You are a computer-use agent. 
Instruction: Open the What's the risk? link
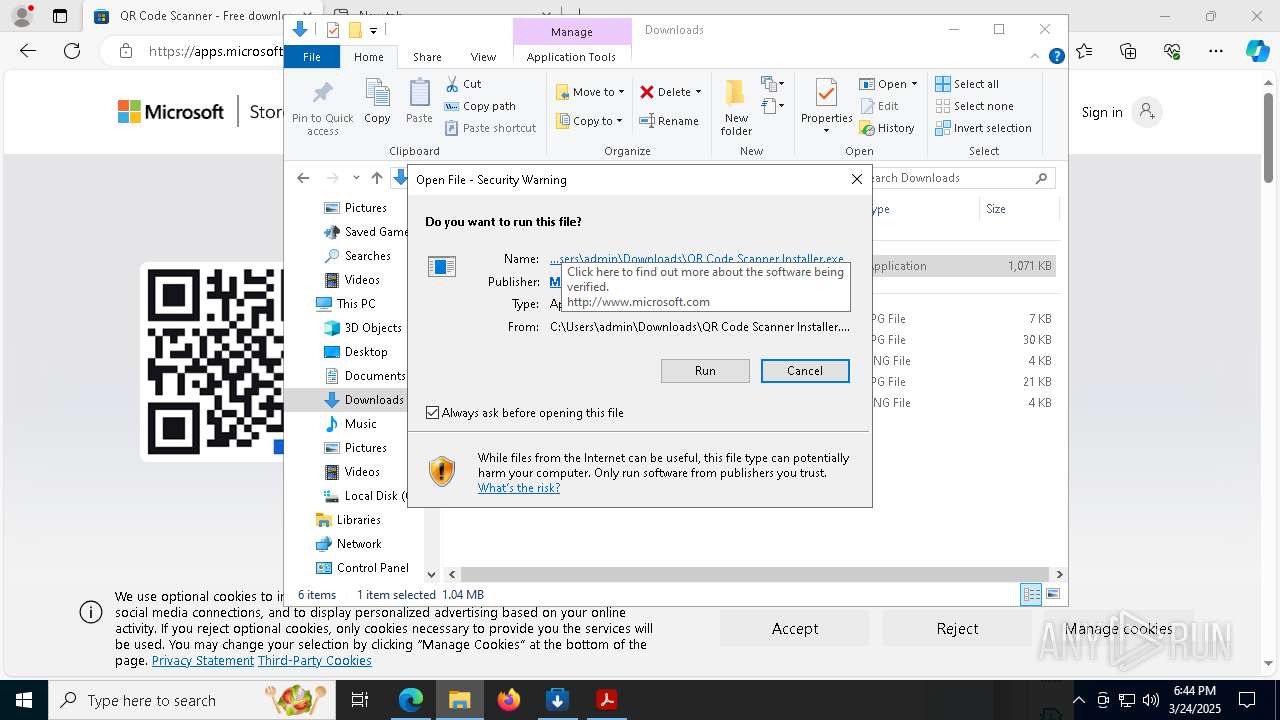click(519, 488)
